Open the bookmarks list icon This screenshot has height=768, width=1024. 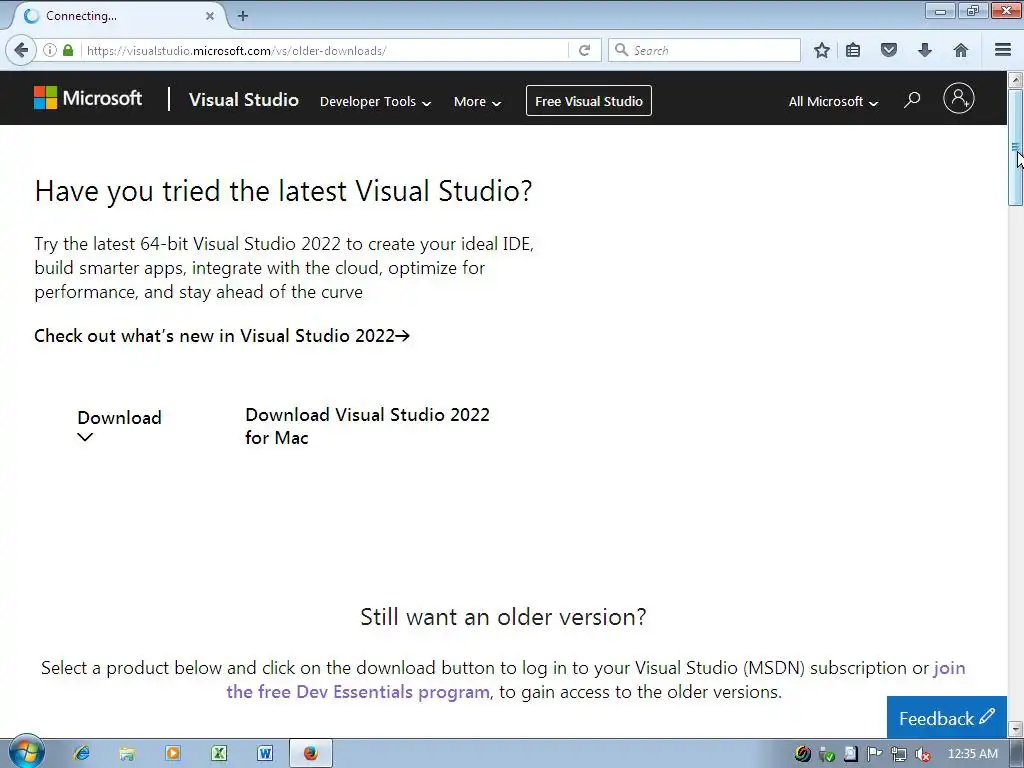click(x=853, y=50)
